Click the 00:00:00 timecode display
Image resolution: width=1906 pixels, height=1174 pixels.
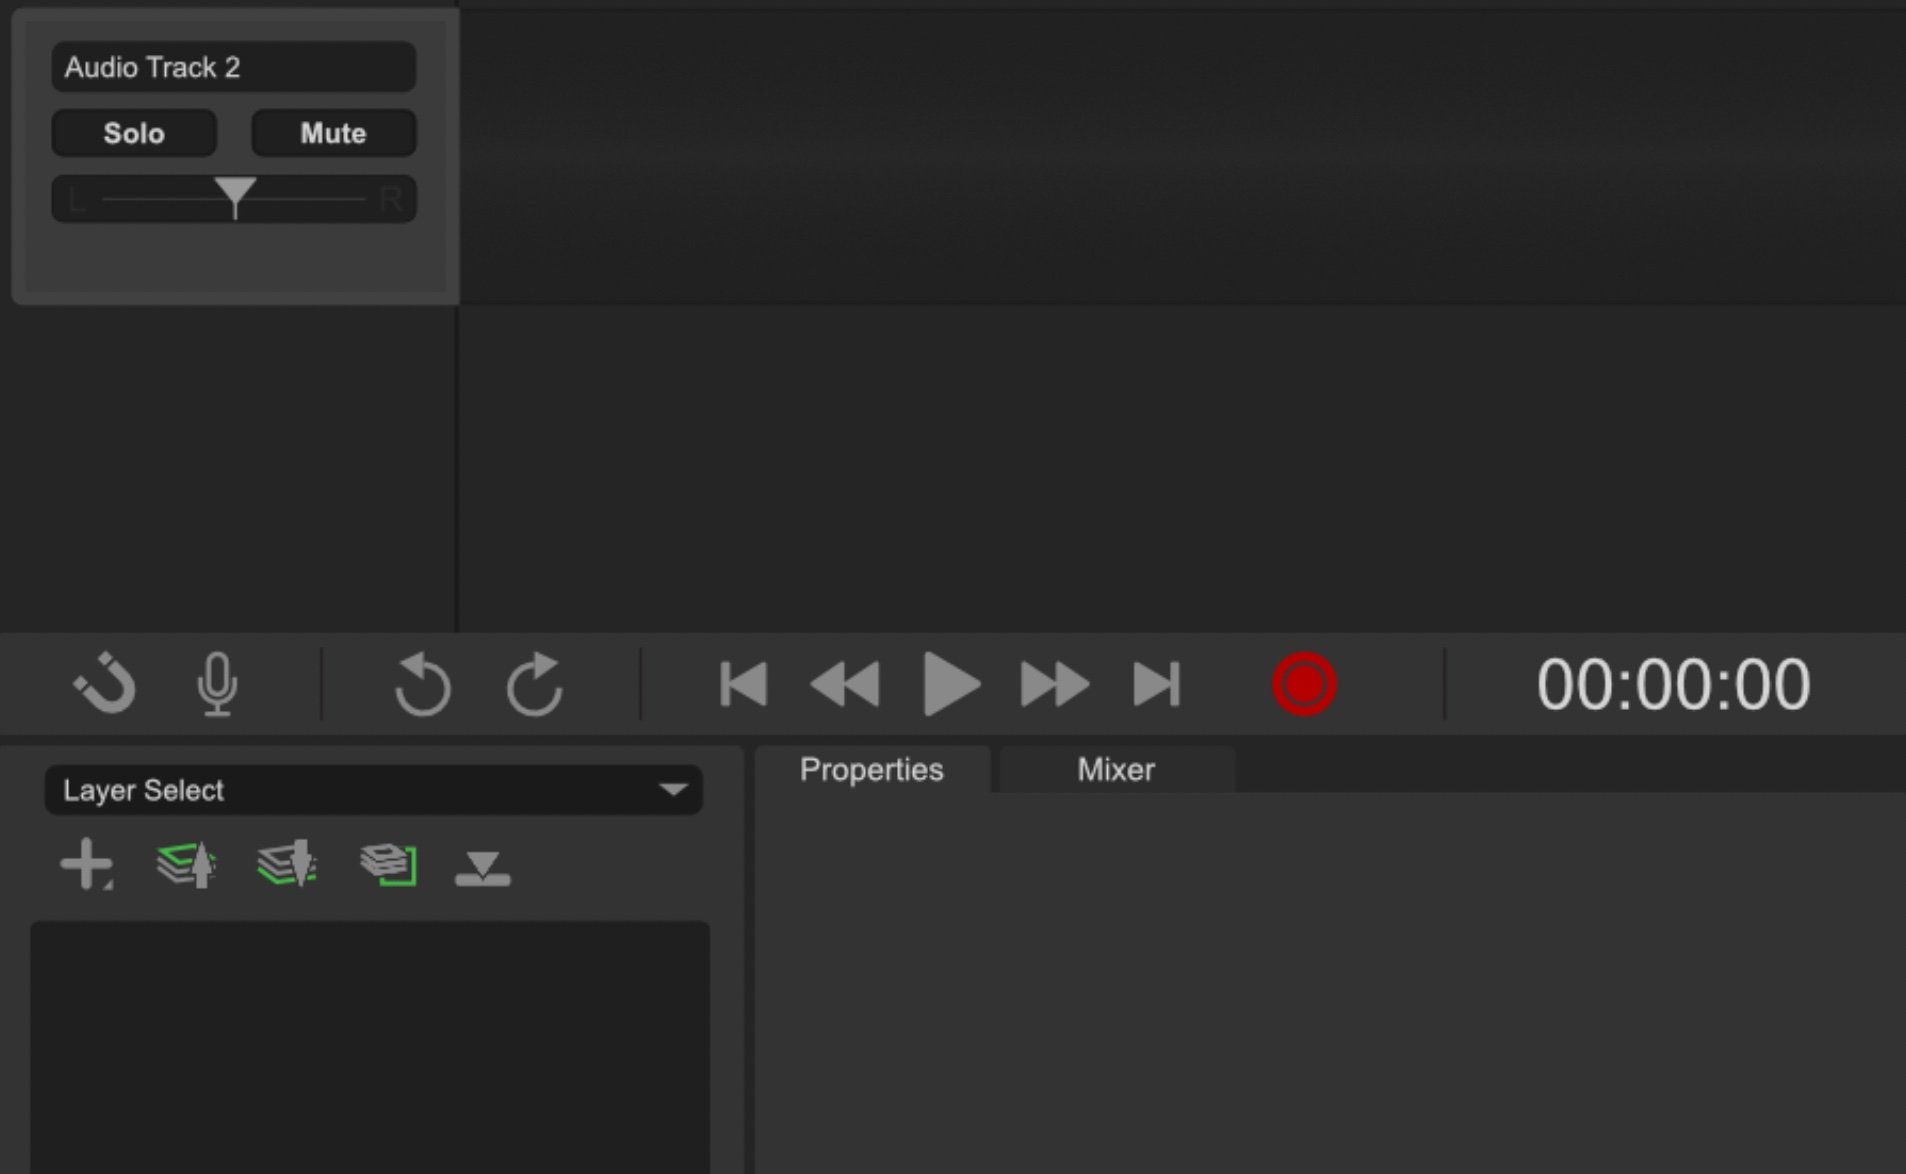coord(1673,684)
